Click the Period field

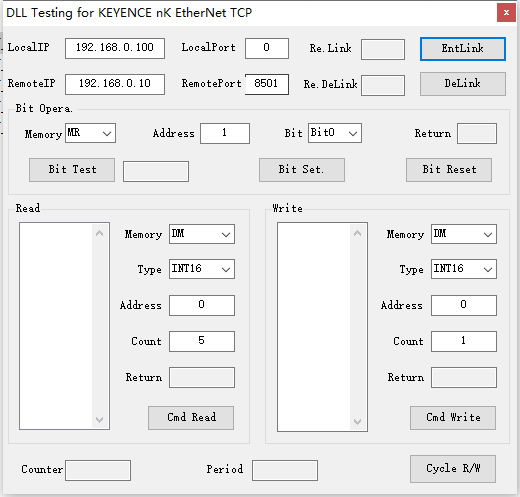point(285,470)
